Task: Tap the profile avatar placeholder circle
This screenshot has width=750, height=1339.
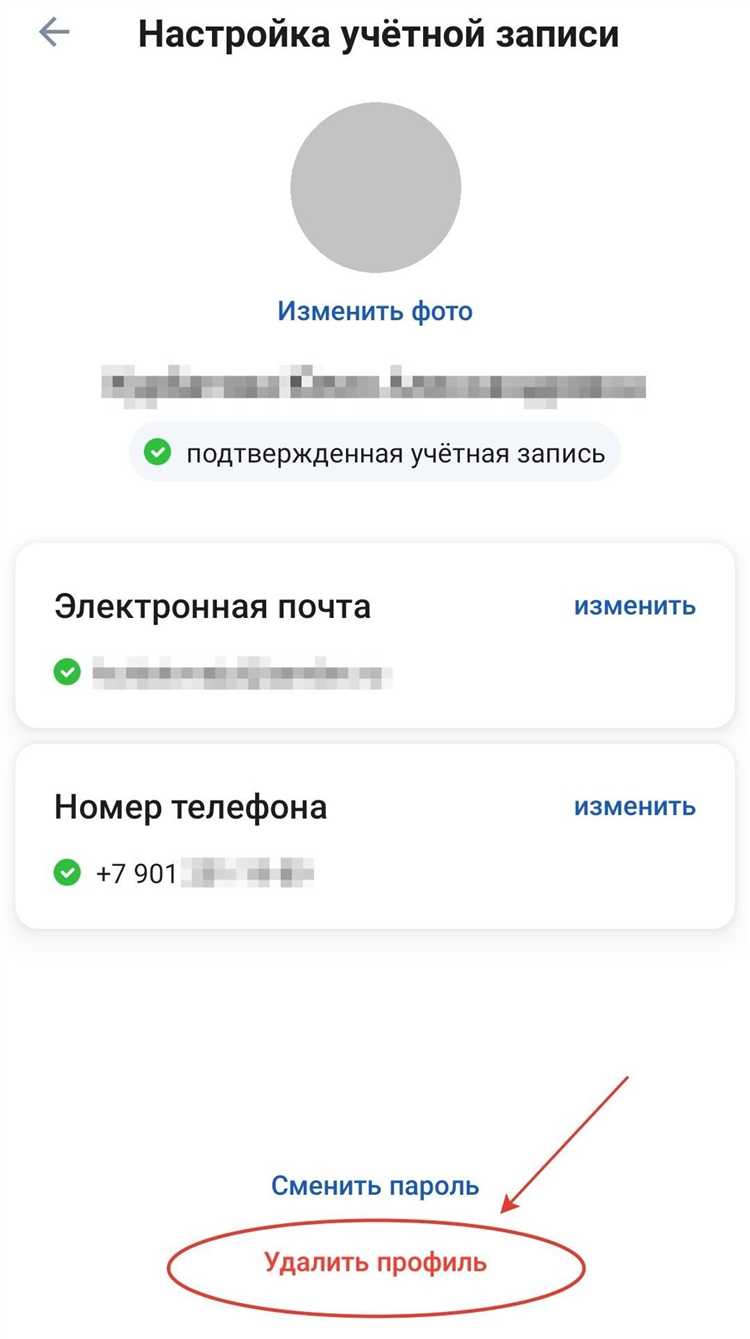Action: [x=375, y=187]
